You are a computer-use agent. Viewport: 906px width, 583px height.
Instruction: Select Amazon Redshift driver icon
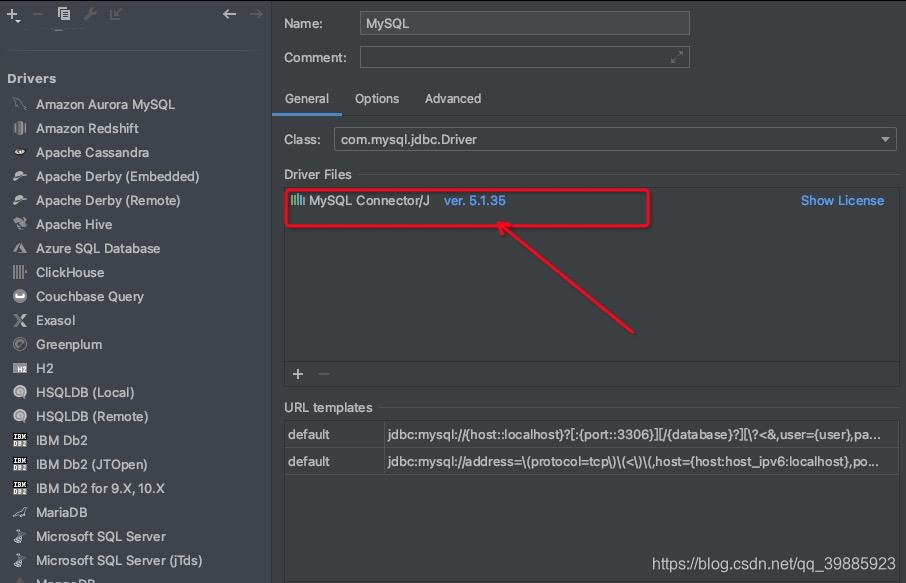click(x=20, y=128)
